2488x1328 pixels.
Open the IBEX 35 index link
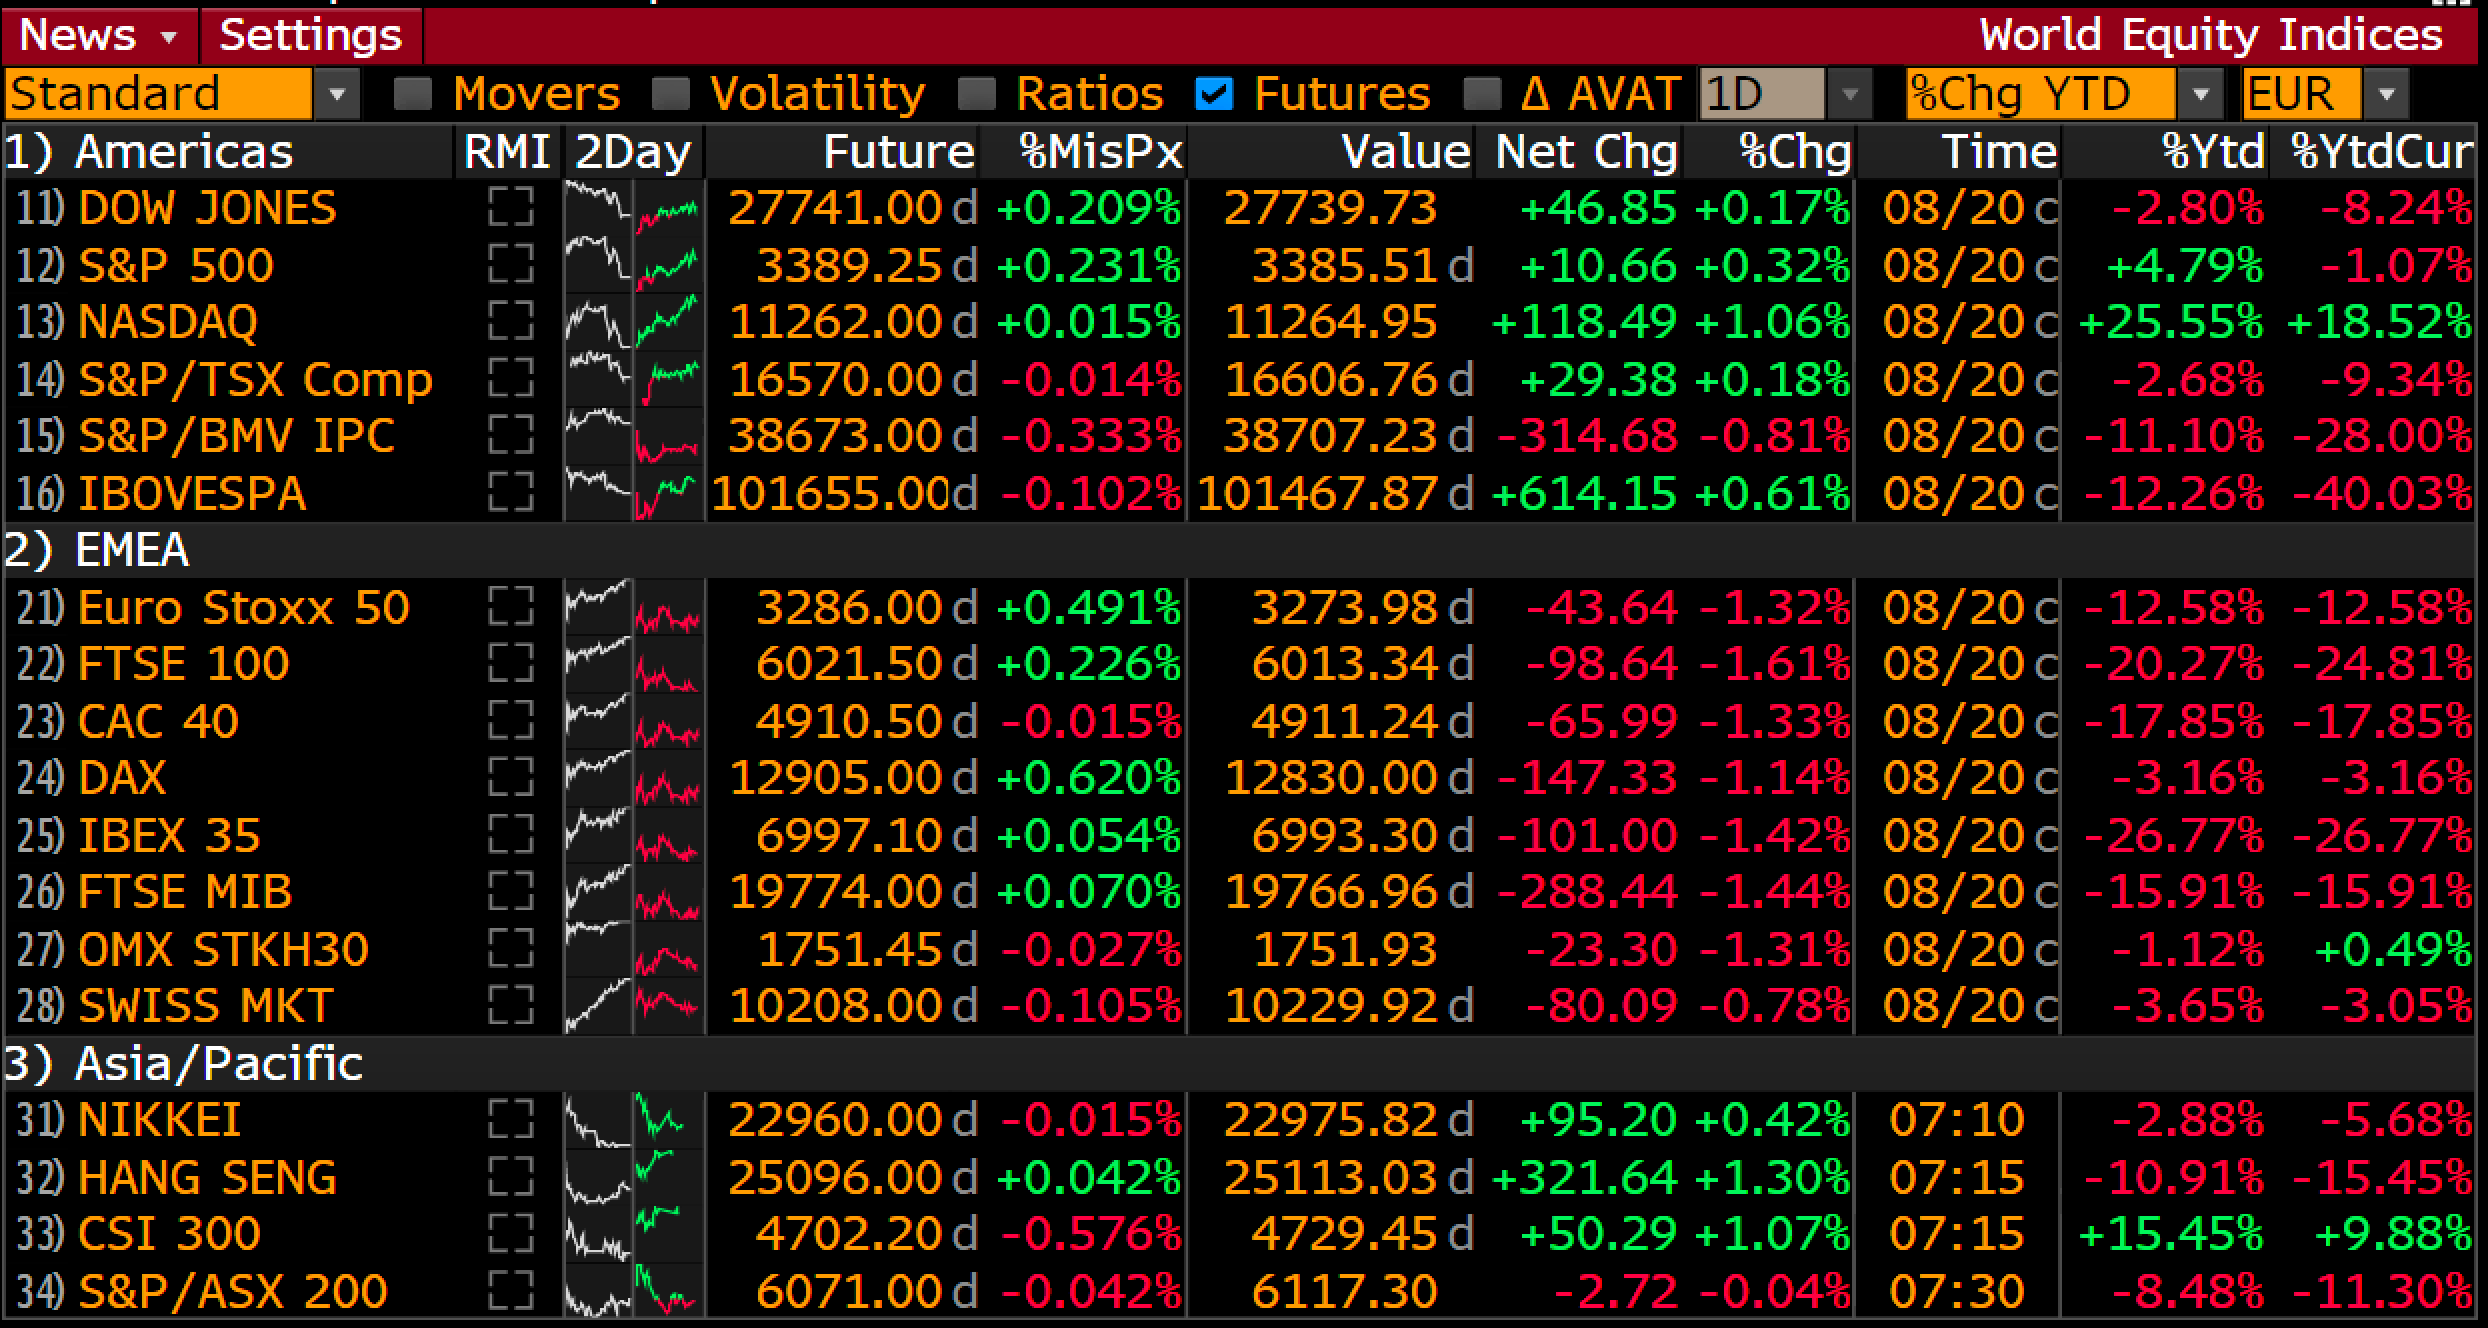pos(169,835)
